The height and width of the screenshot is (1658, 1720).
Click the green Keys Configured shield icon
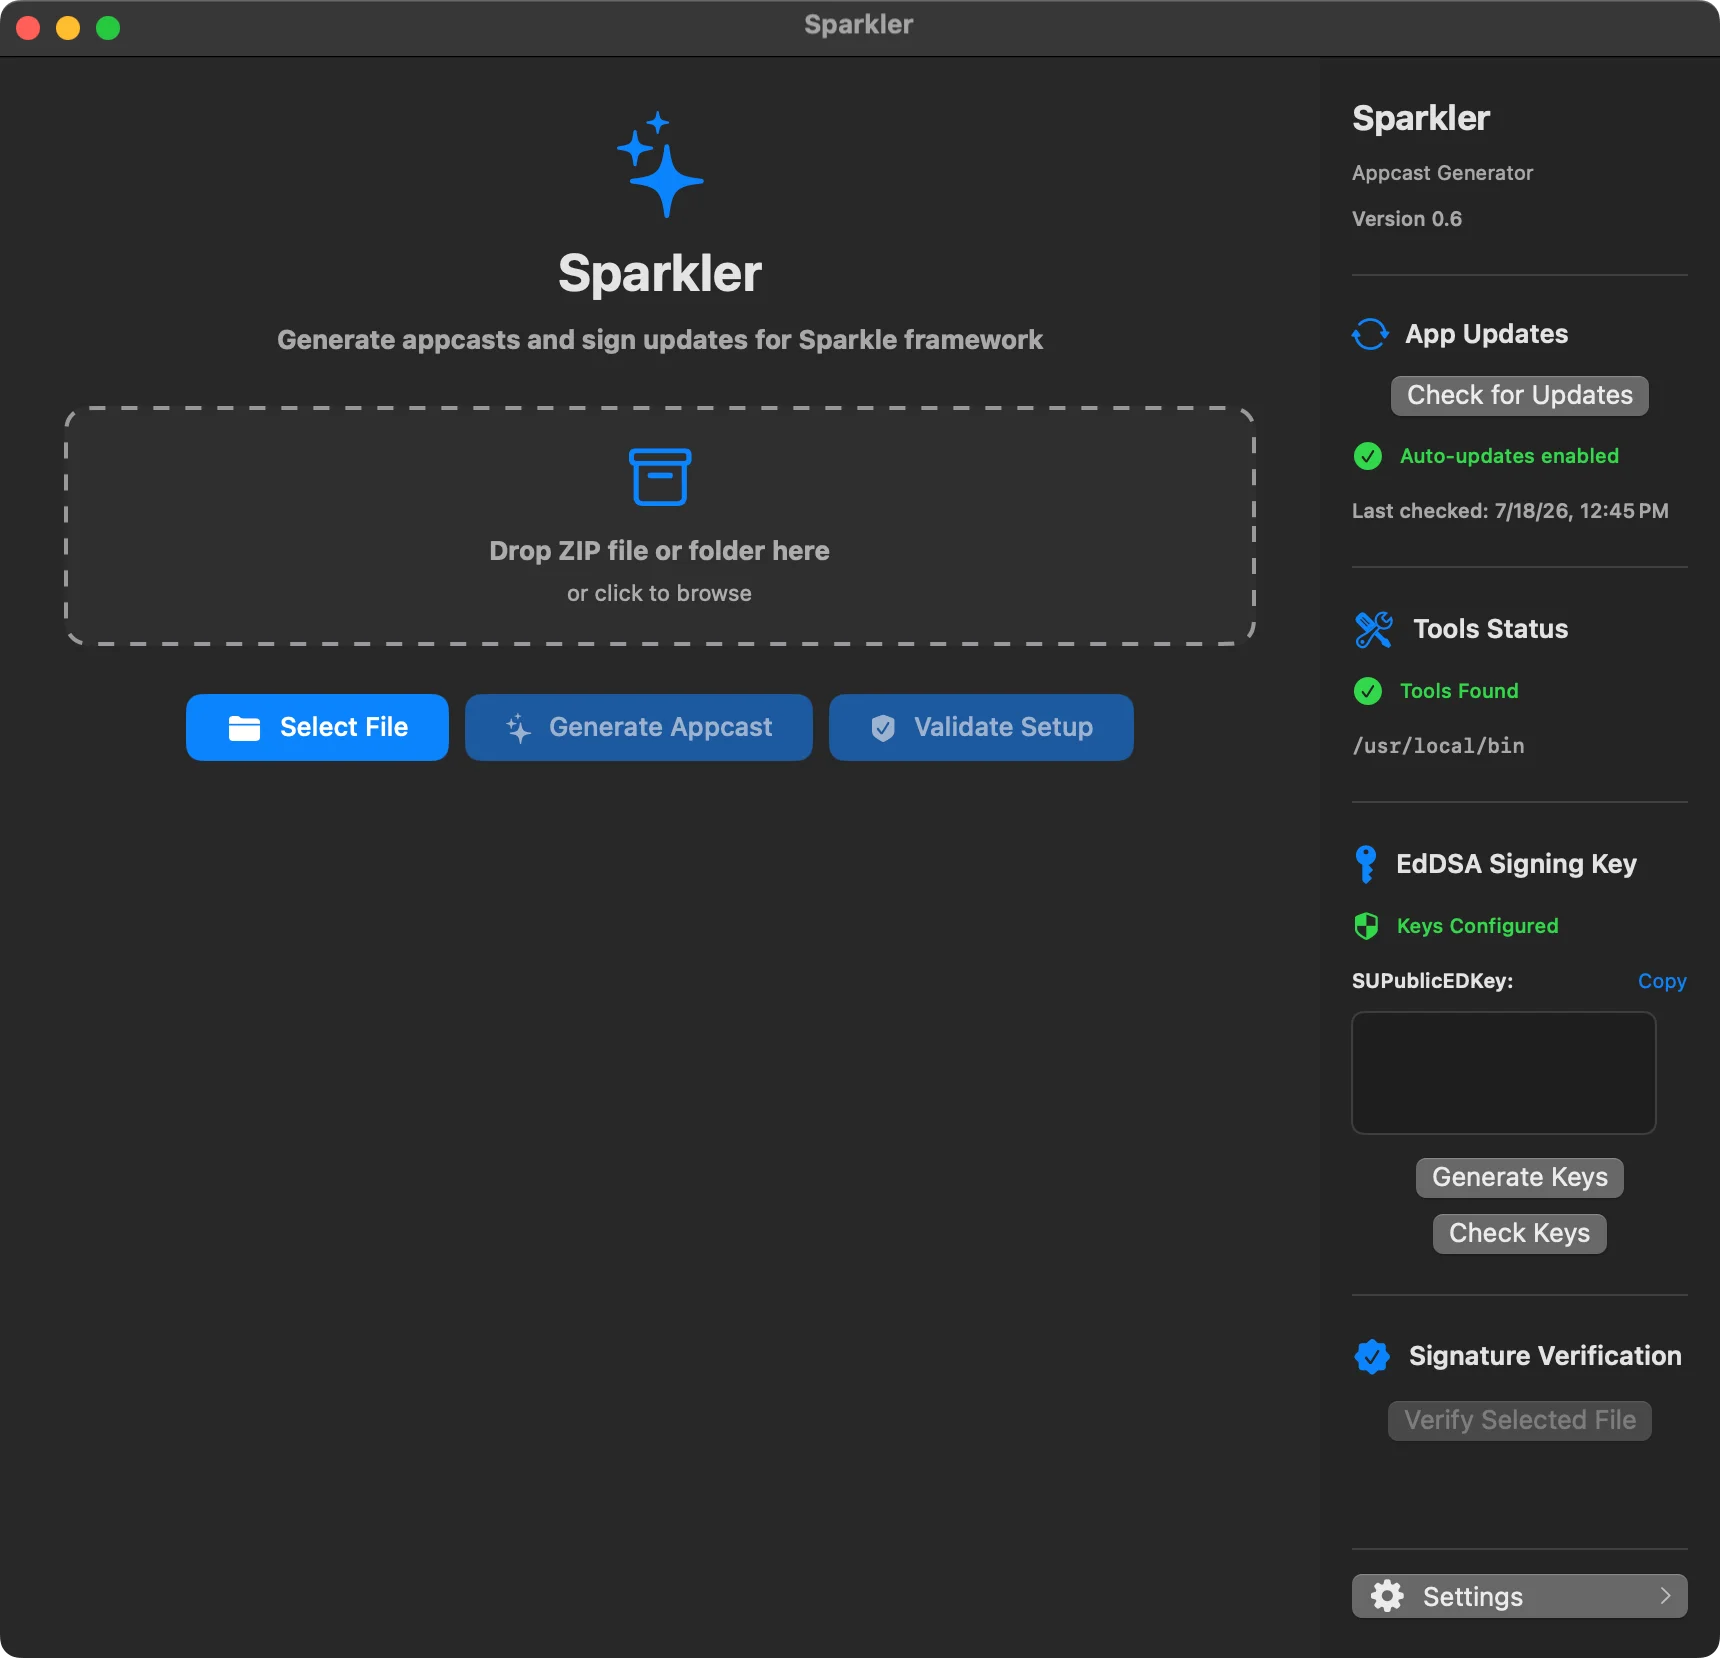click(x=1366, y=926)
